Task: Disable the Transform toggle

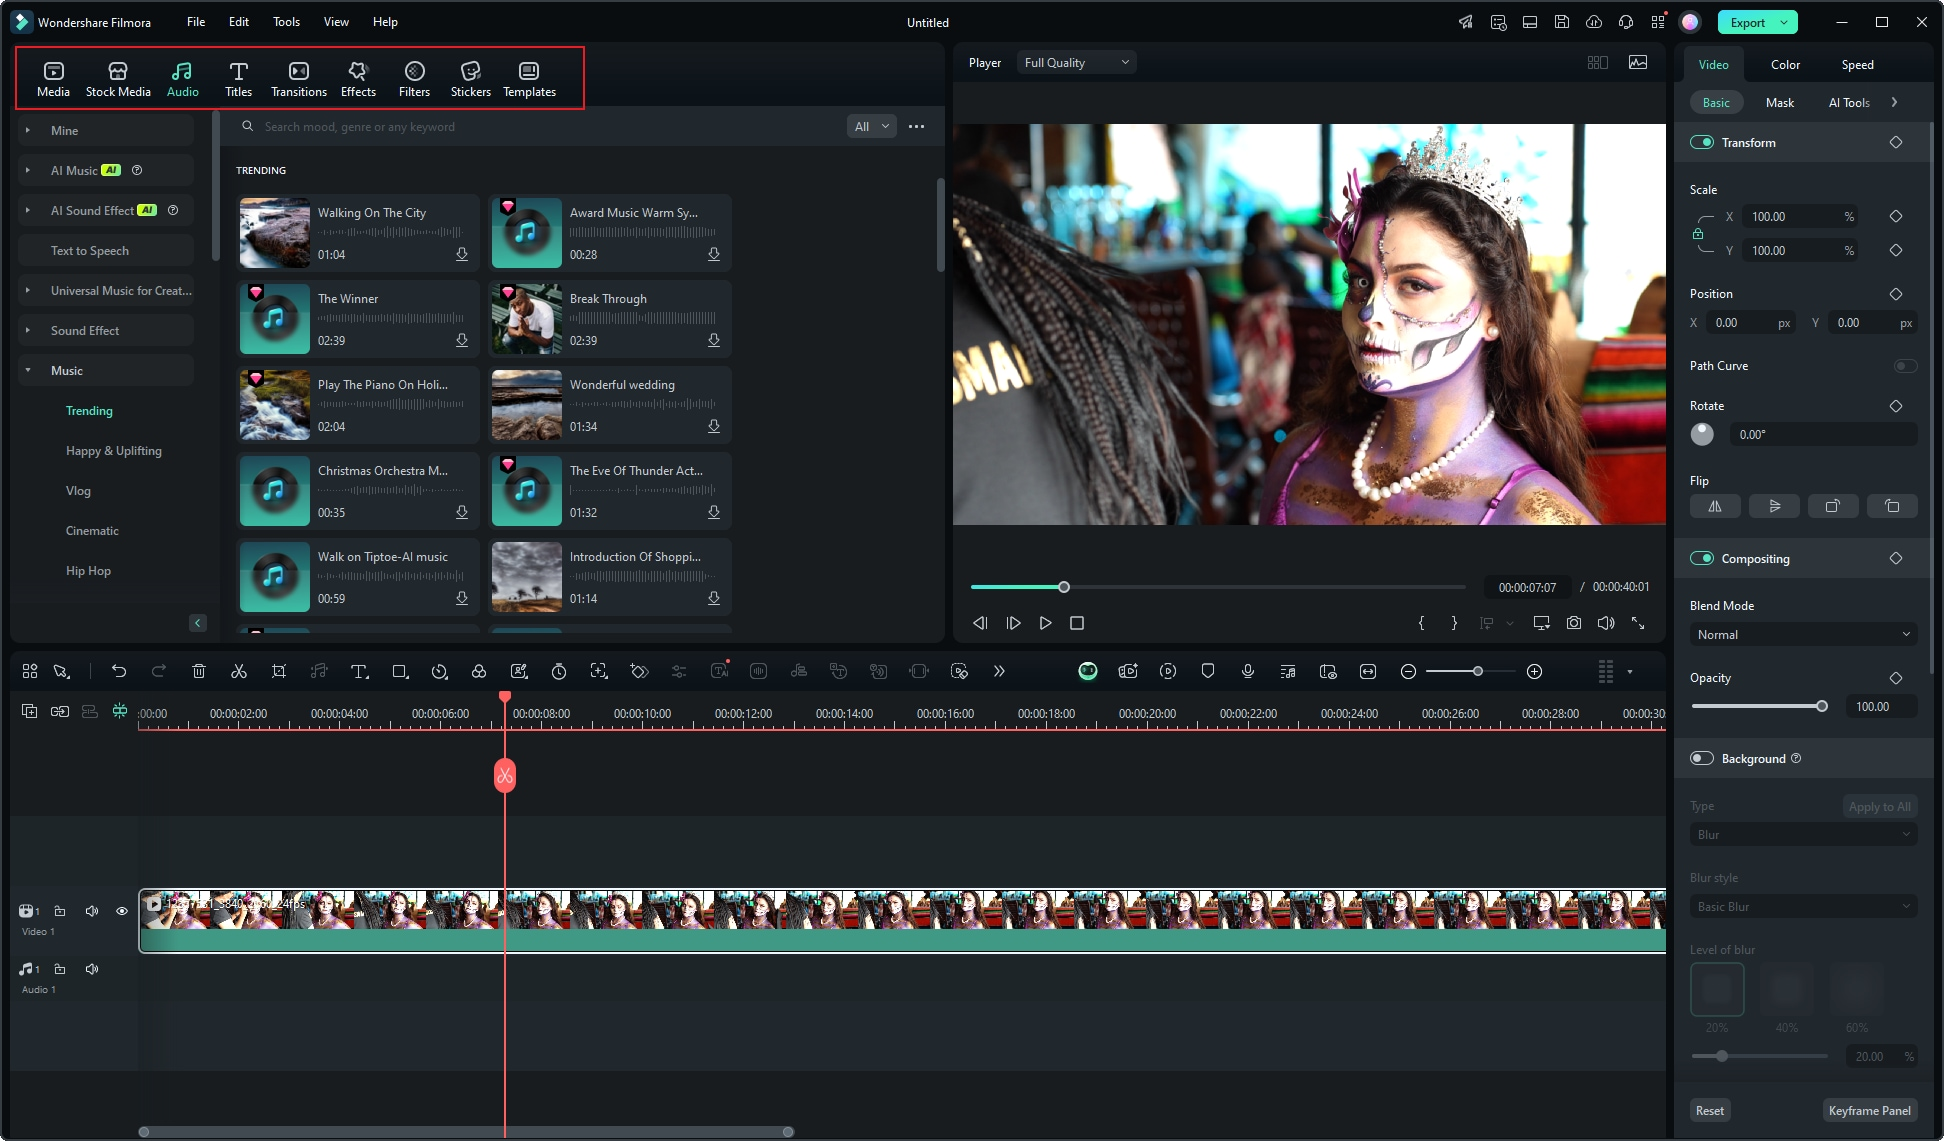Action: pyautogui.click(x=1702, y=142)
